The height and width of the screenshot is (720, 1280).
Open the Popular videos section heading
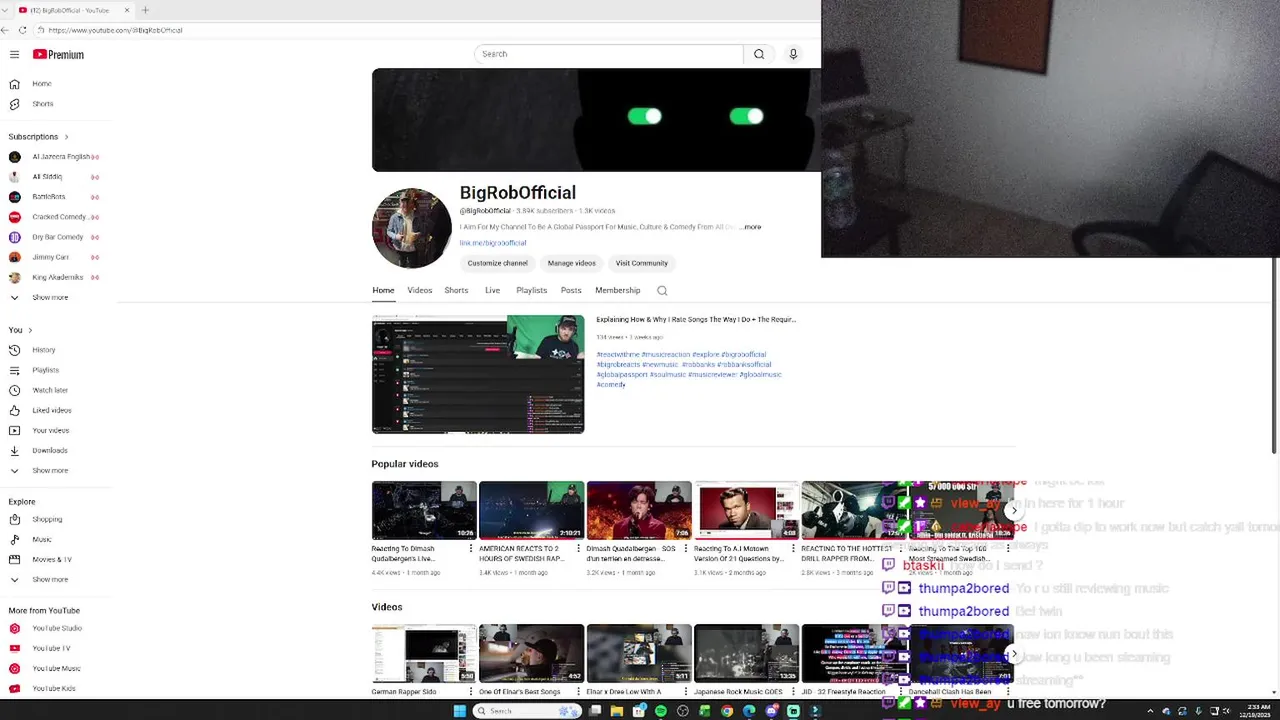(x=405, y=464)
